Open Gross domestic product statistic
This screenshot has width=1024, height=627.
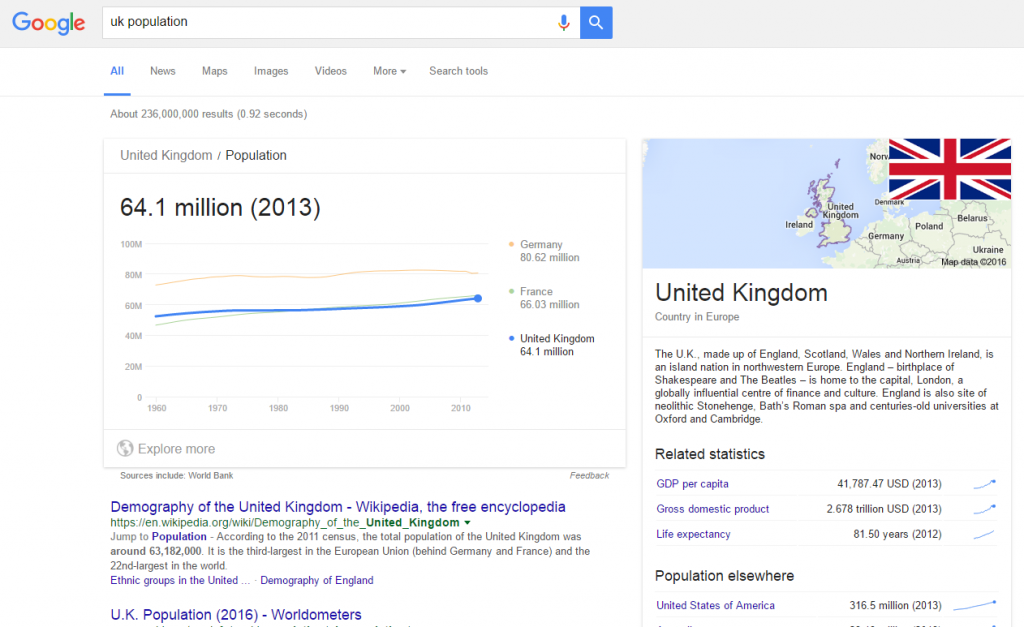(712, 509)
